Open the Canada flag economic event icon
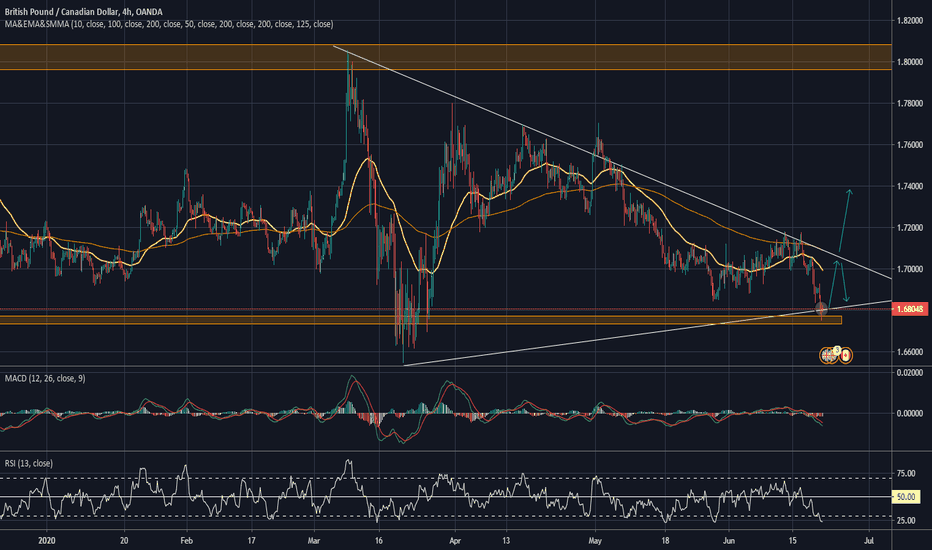932x550 pixels. [x=845, y=356]
